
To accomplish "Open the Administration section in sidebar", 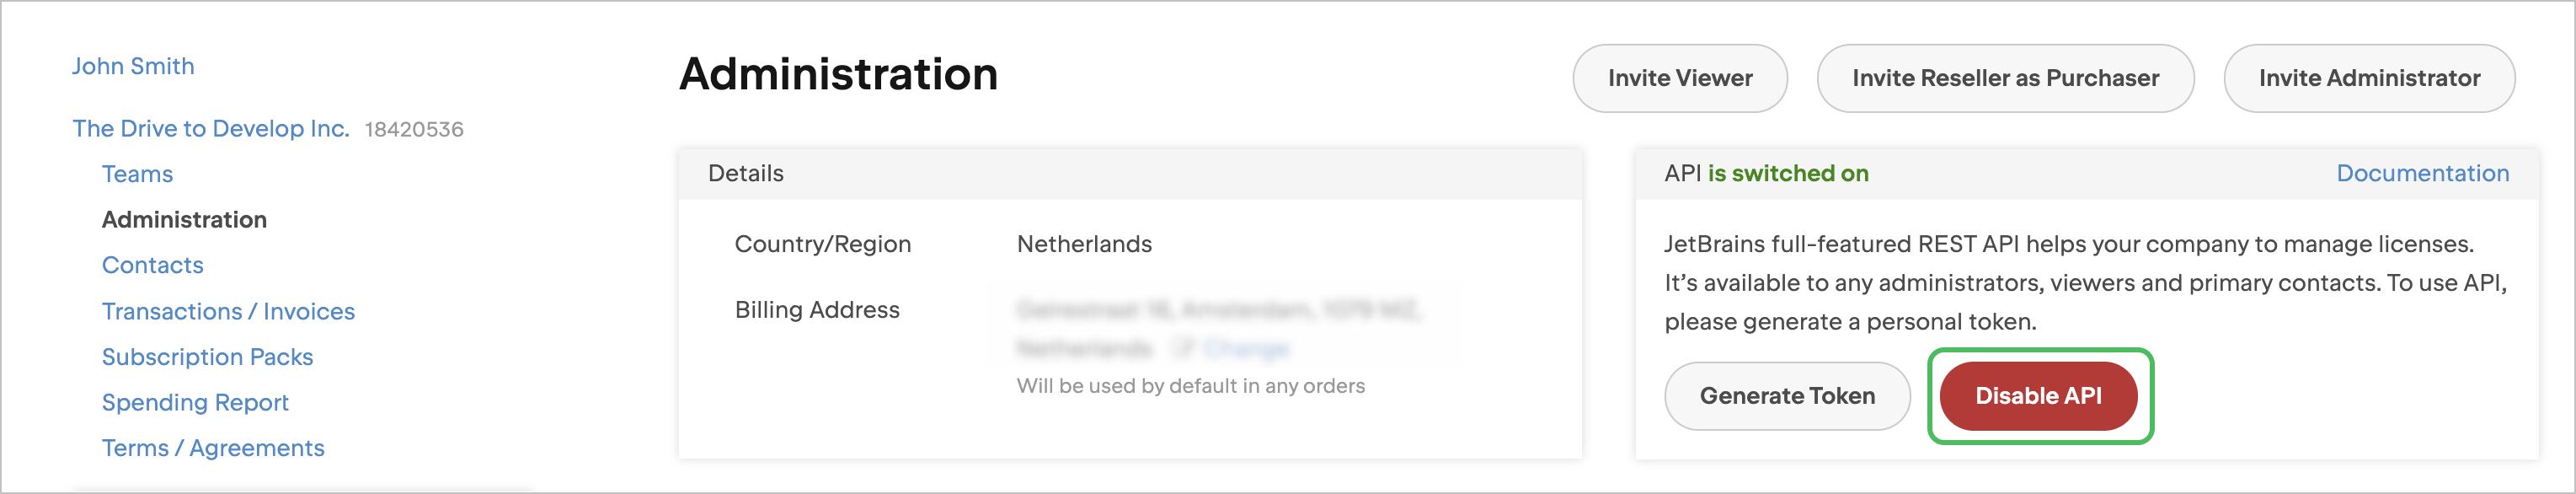I will (x=183, y=219).
